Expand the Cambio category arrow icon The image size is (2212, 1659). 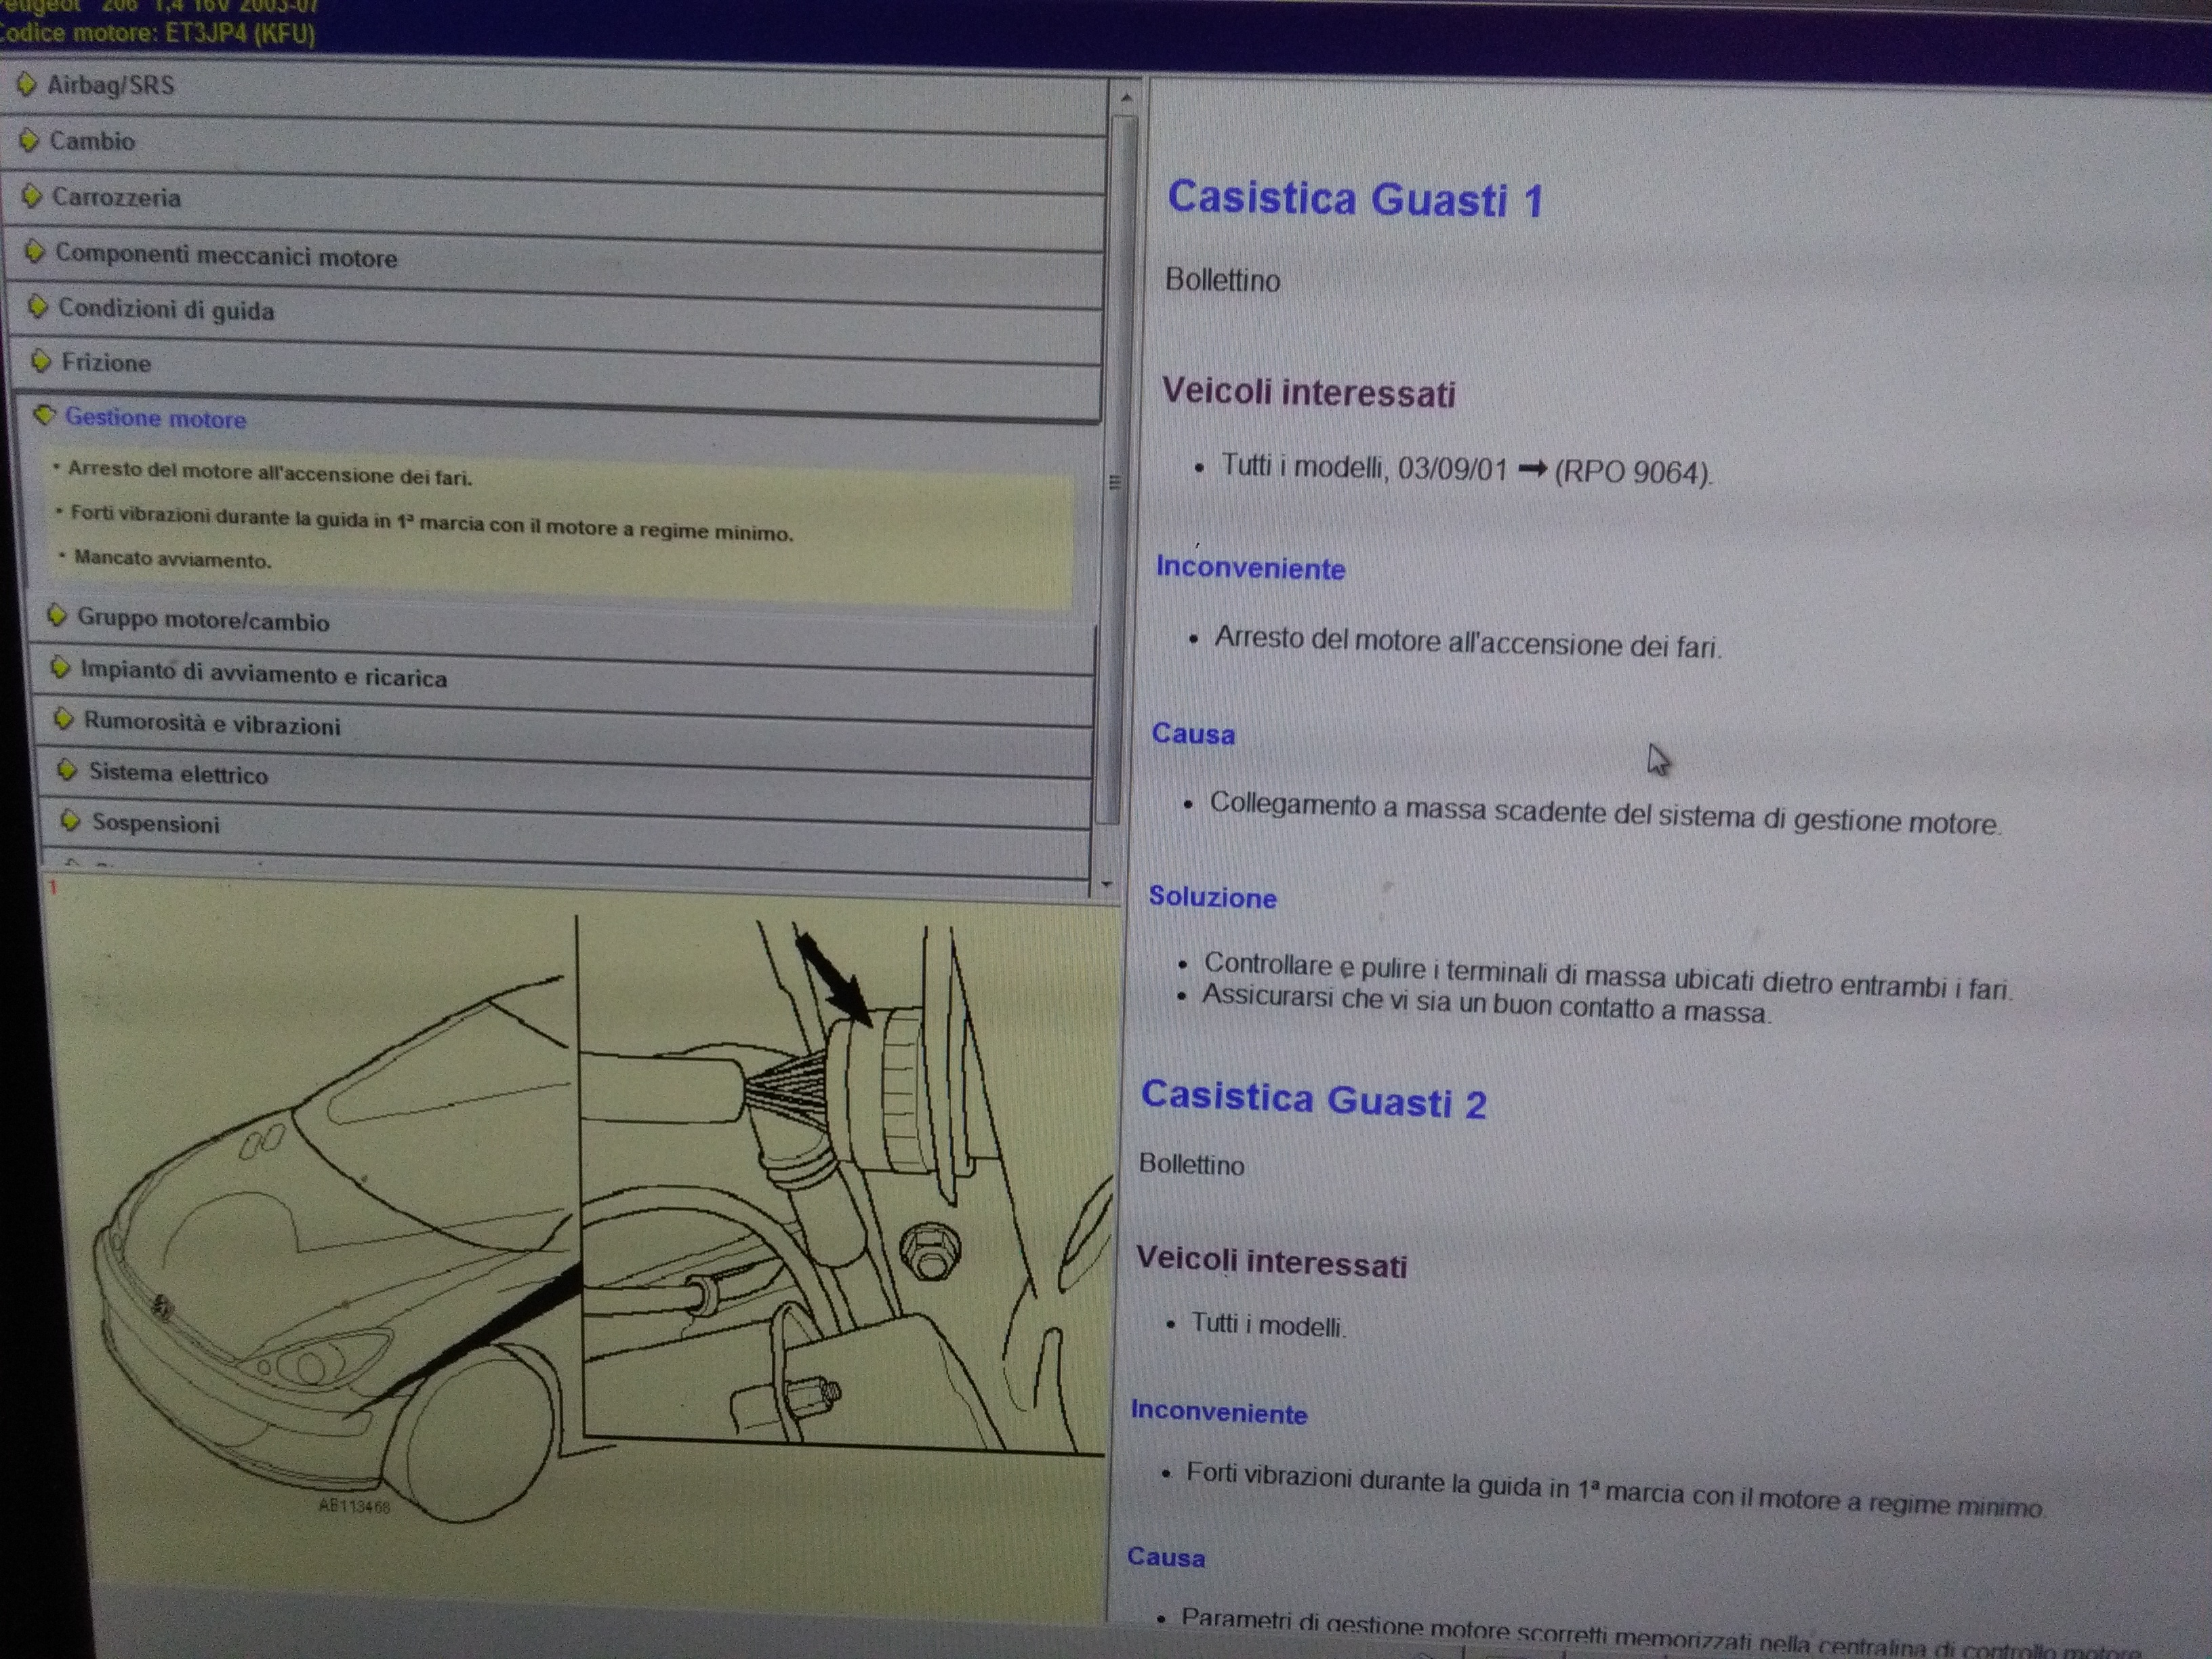tap(30, 140)
